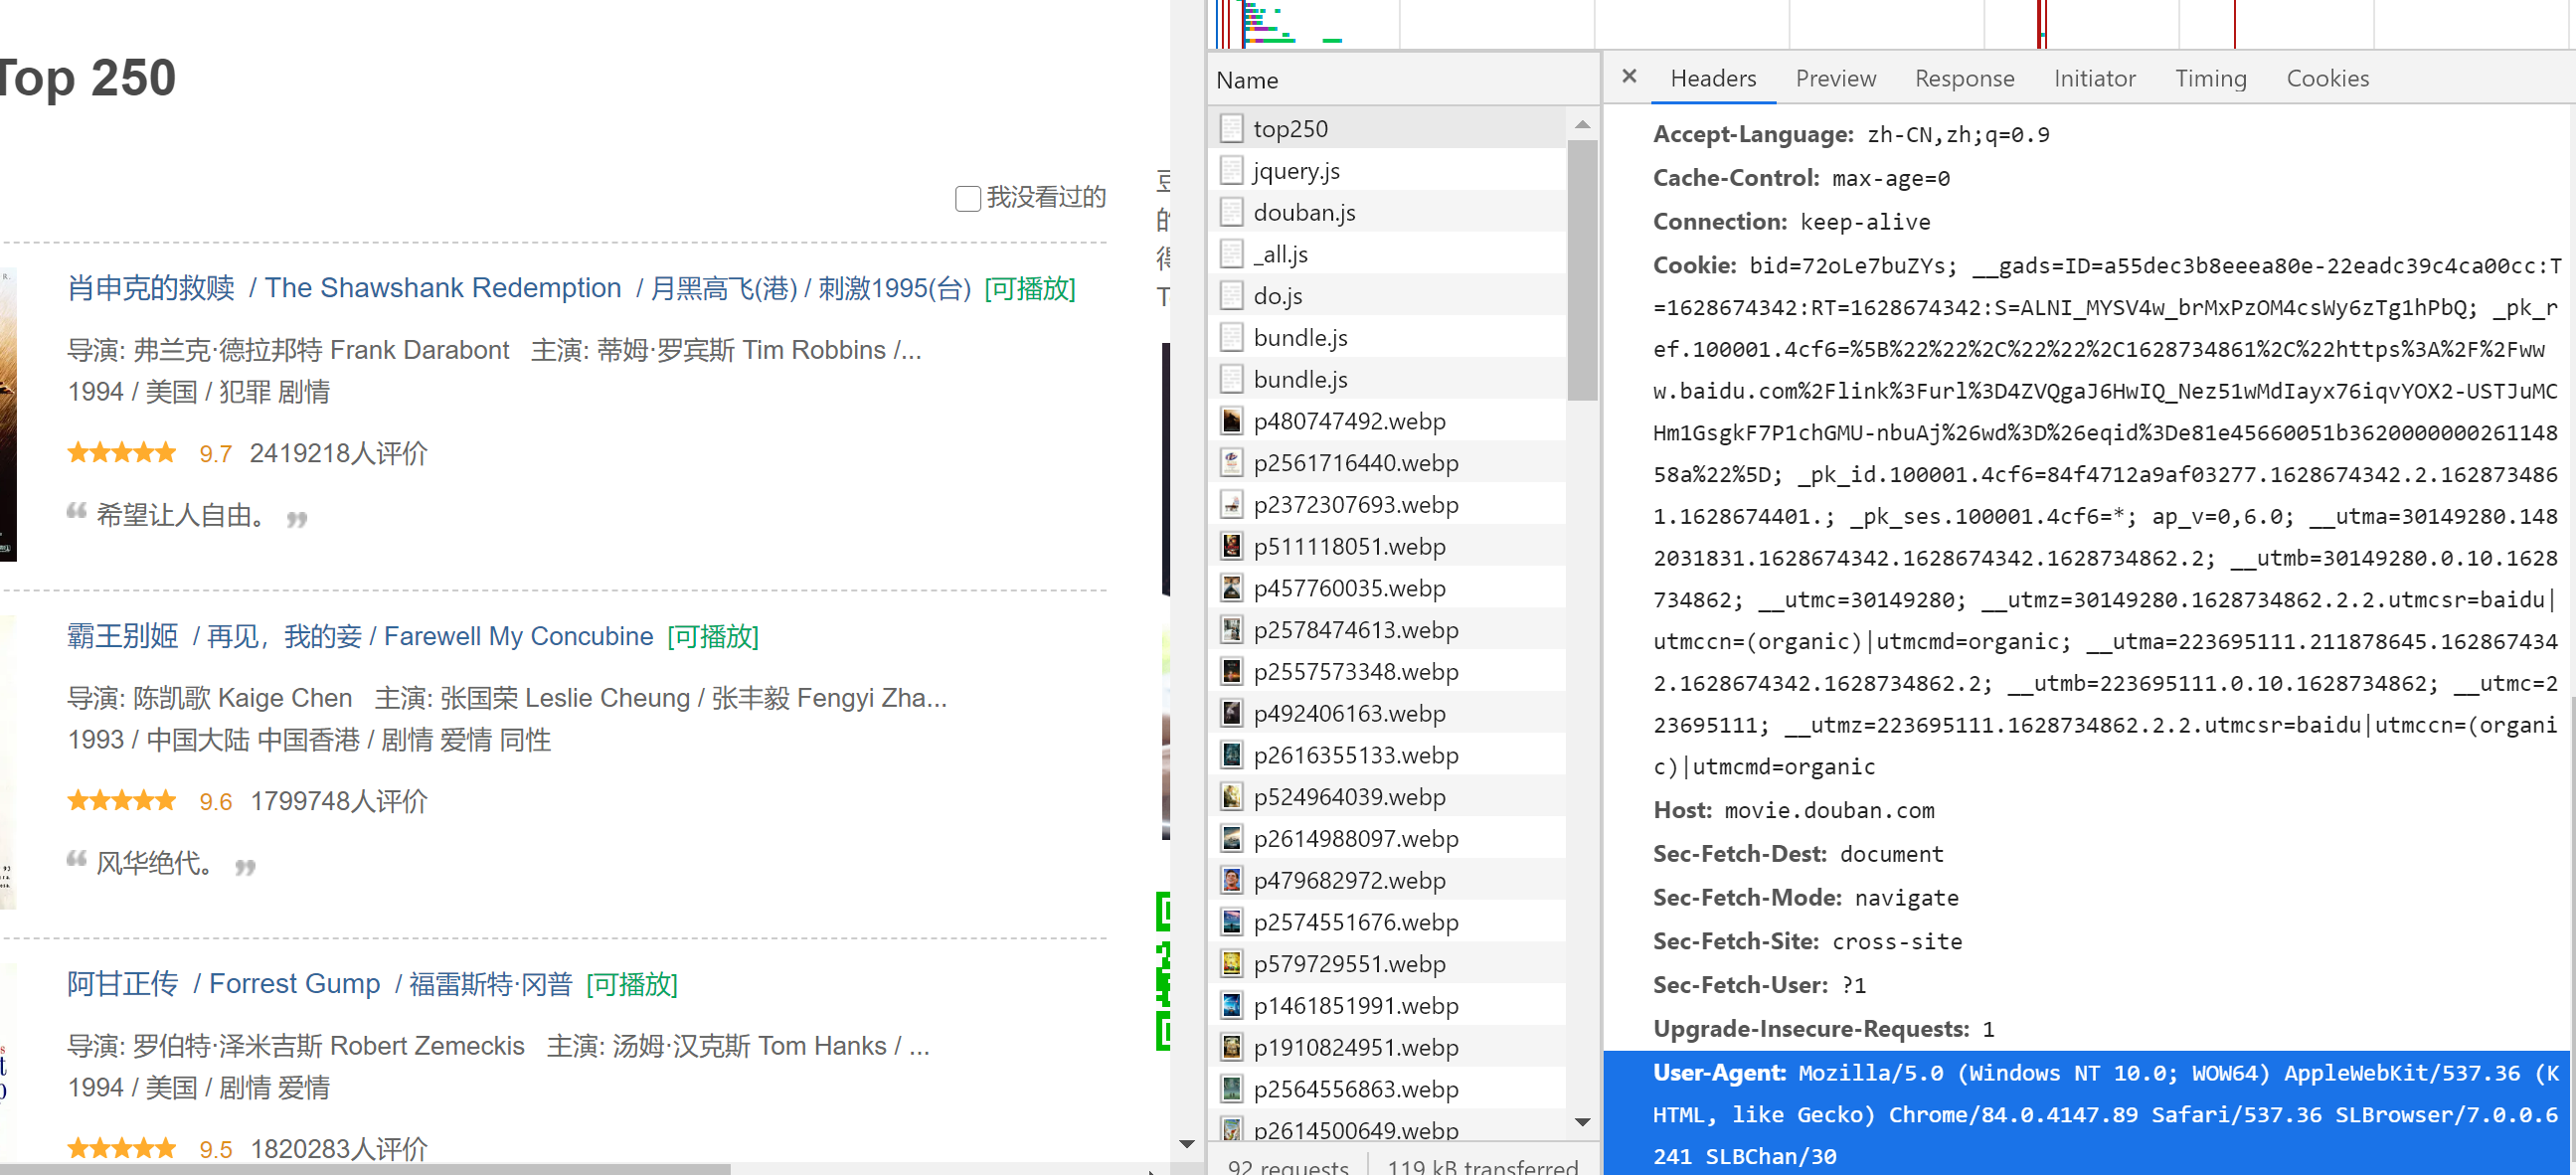
Task: Click the jquery.js file icon
Action: point(1231,171)
